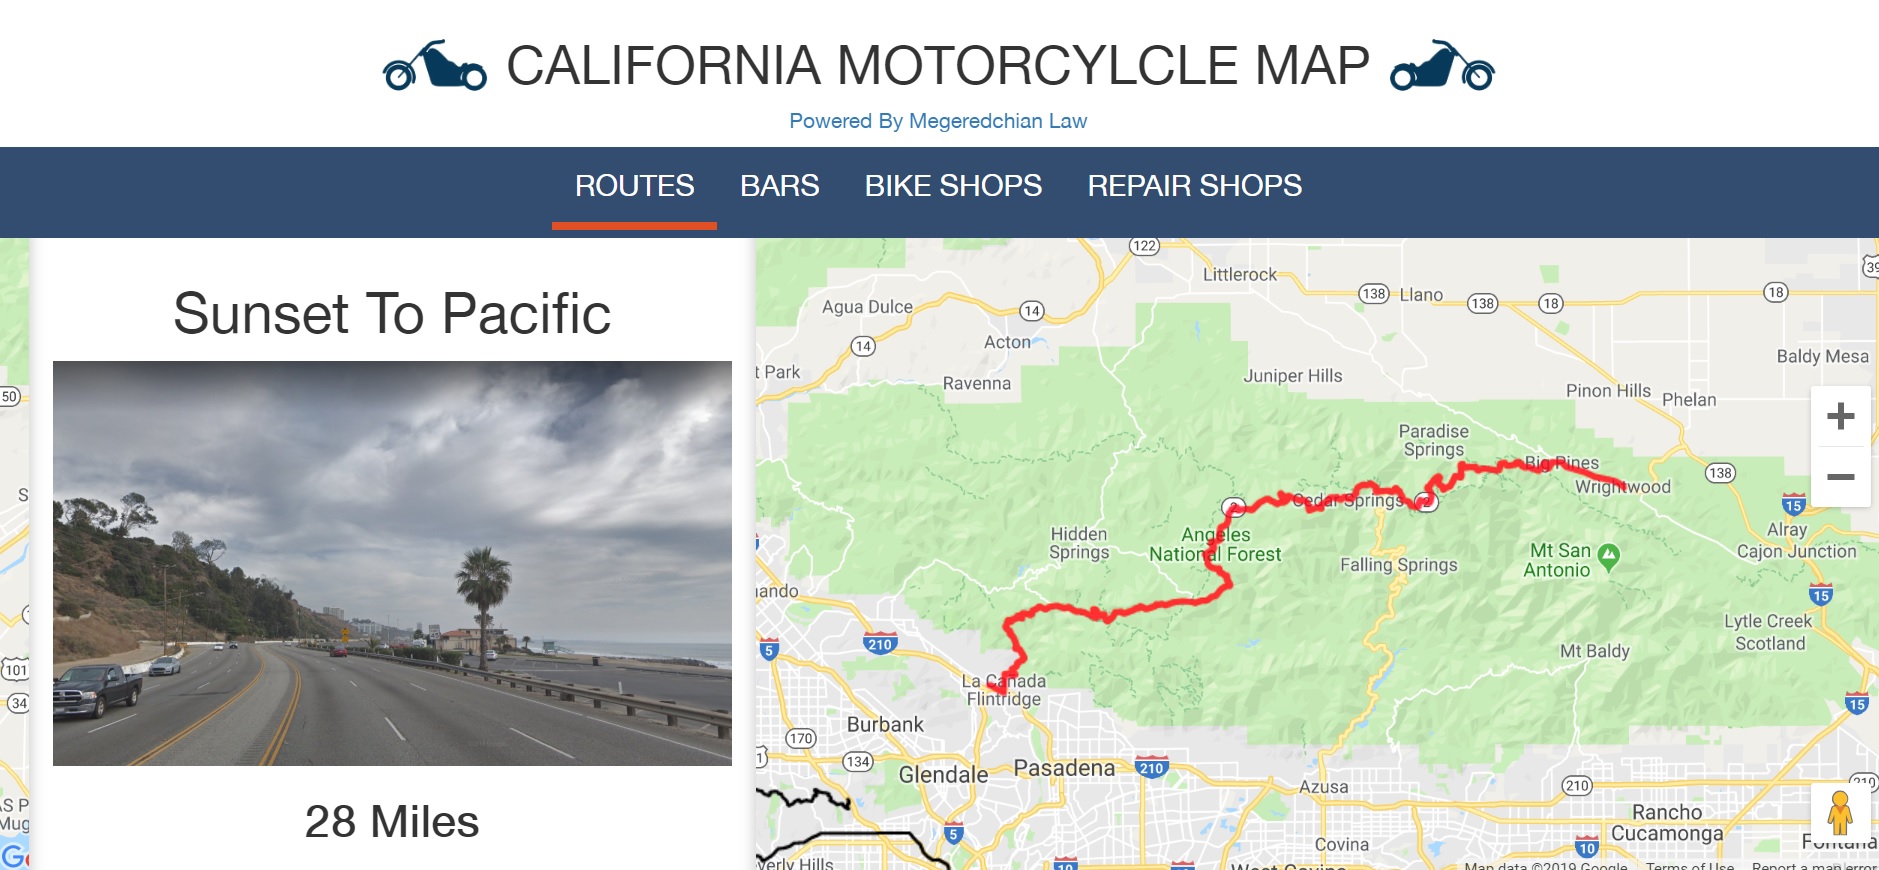The image size is (1879, 870).
Task: Click the Sunset To Pacific route title
Action: pyautogui.click(x=392, y=312)
